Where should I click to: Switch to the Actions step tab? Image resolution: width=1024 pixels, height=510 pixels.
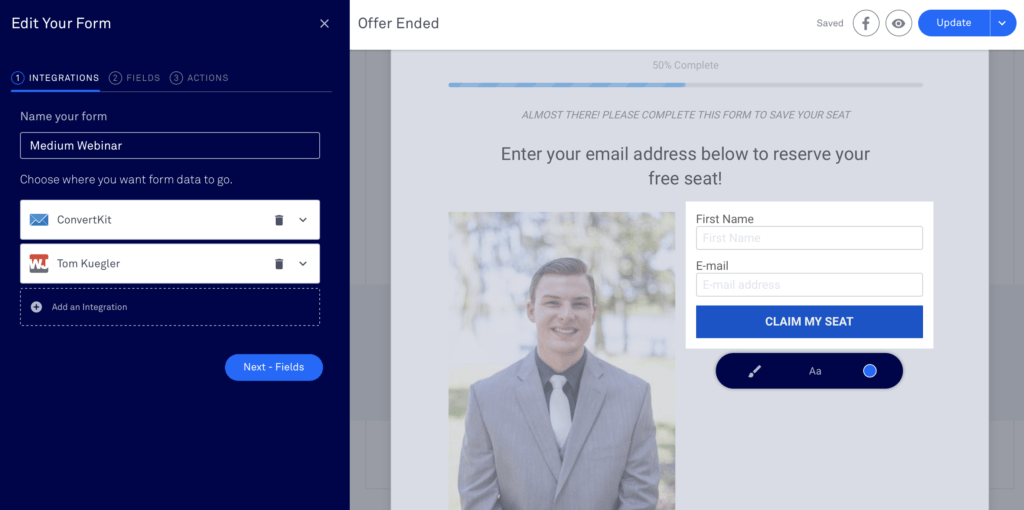pos(199,78)
